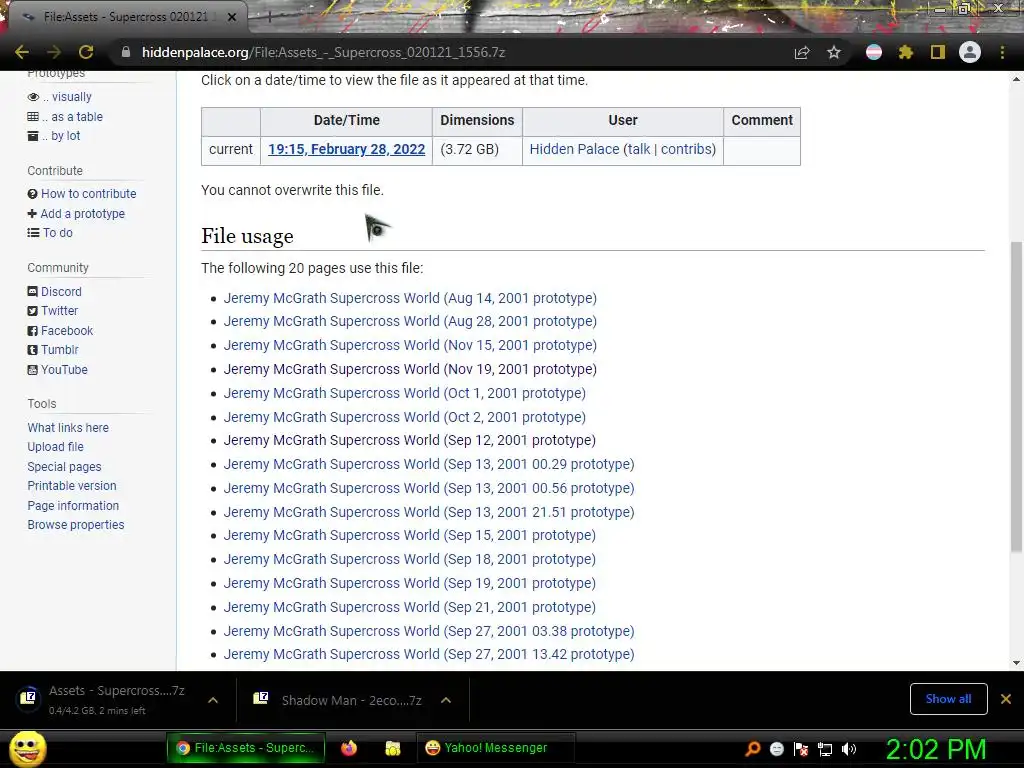This screenshot has width=1024, height=768.
Task: Toggle the browser side panel icon
Action: 938,52
